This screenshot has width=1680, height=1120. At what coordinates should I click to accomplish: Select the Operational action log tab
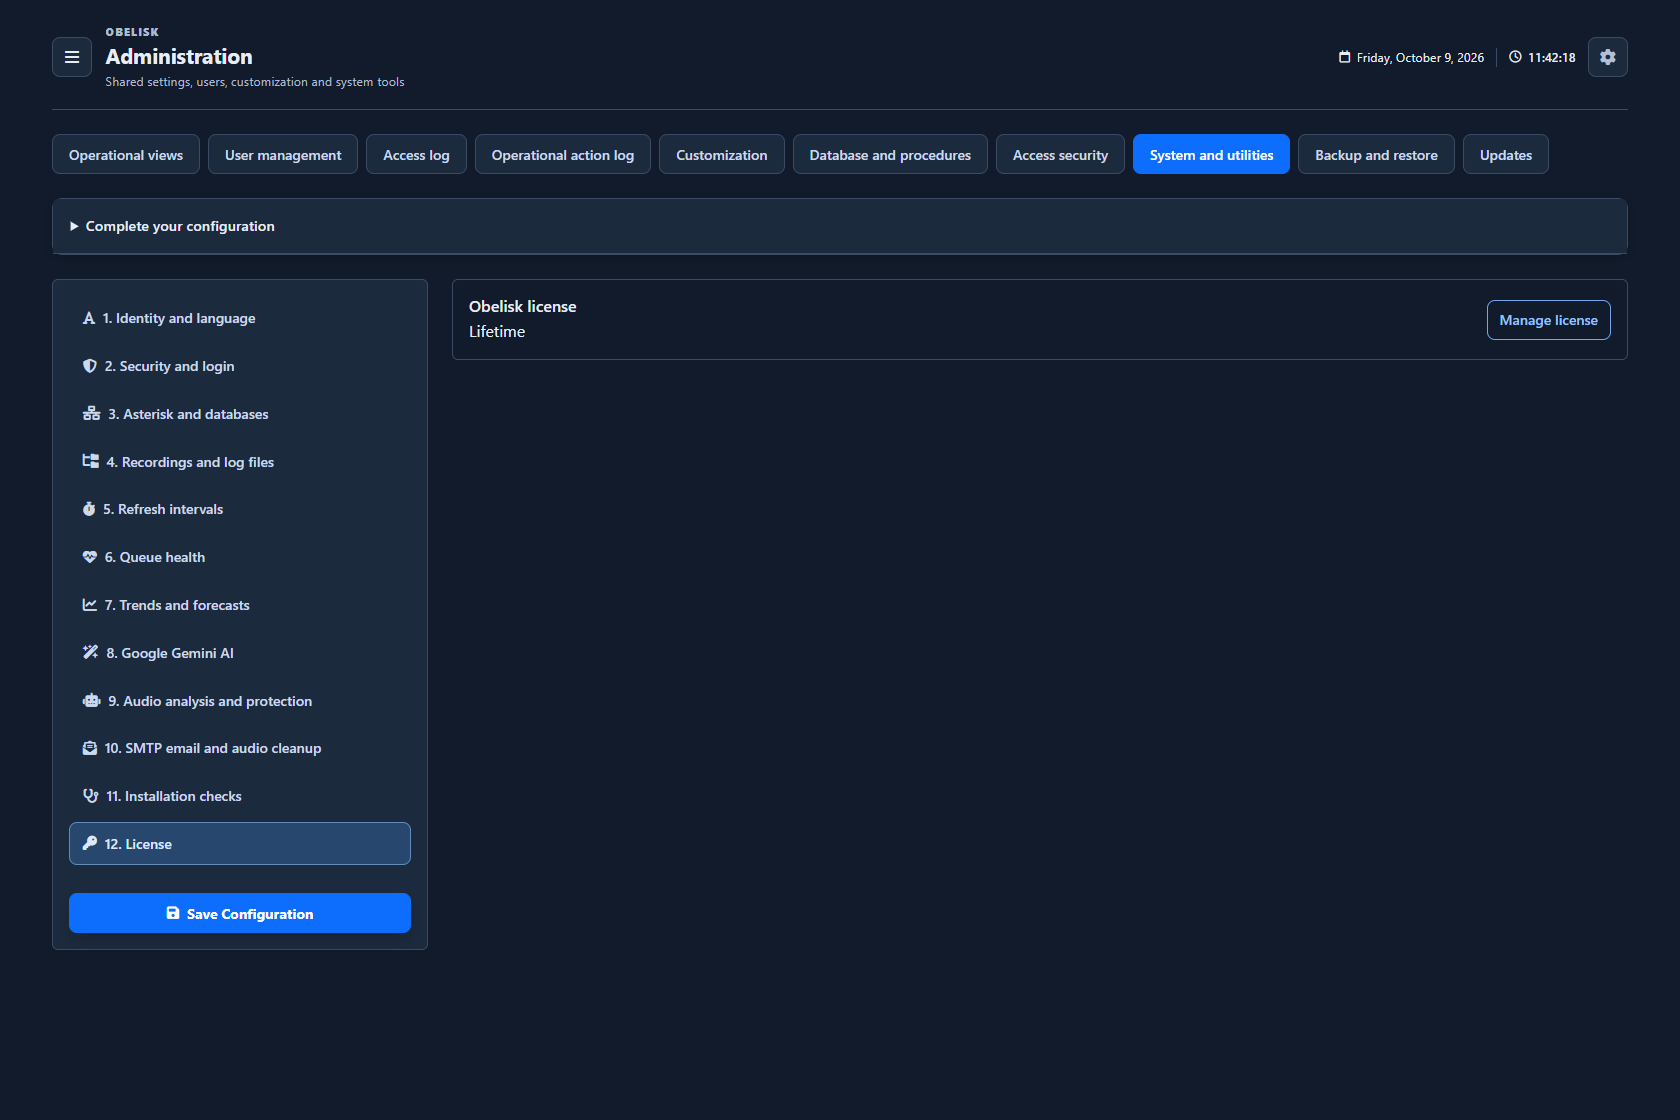click(563, 155)
